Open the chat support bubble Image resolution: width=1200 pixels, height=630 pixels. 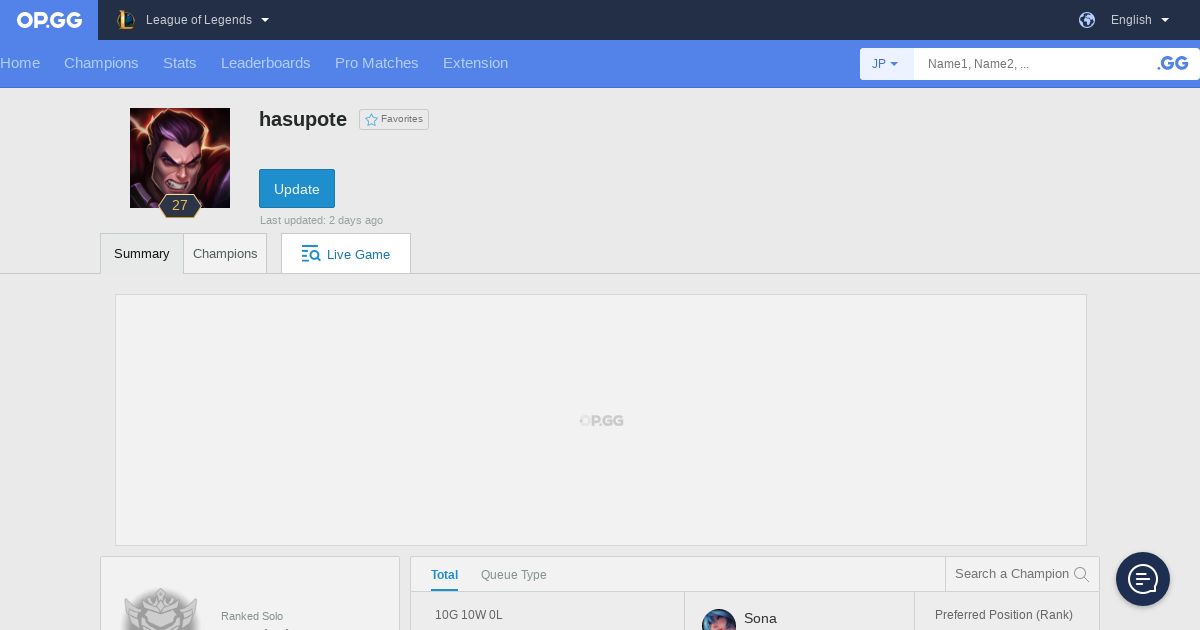tap(1143, 579)
